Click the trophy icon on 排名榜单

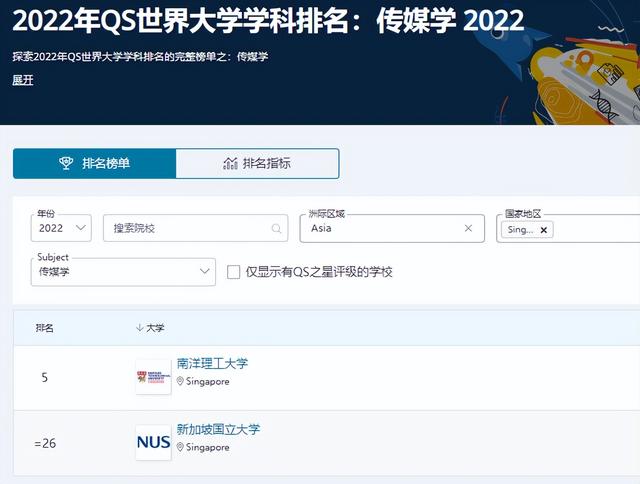[66, 164]
